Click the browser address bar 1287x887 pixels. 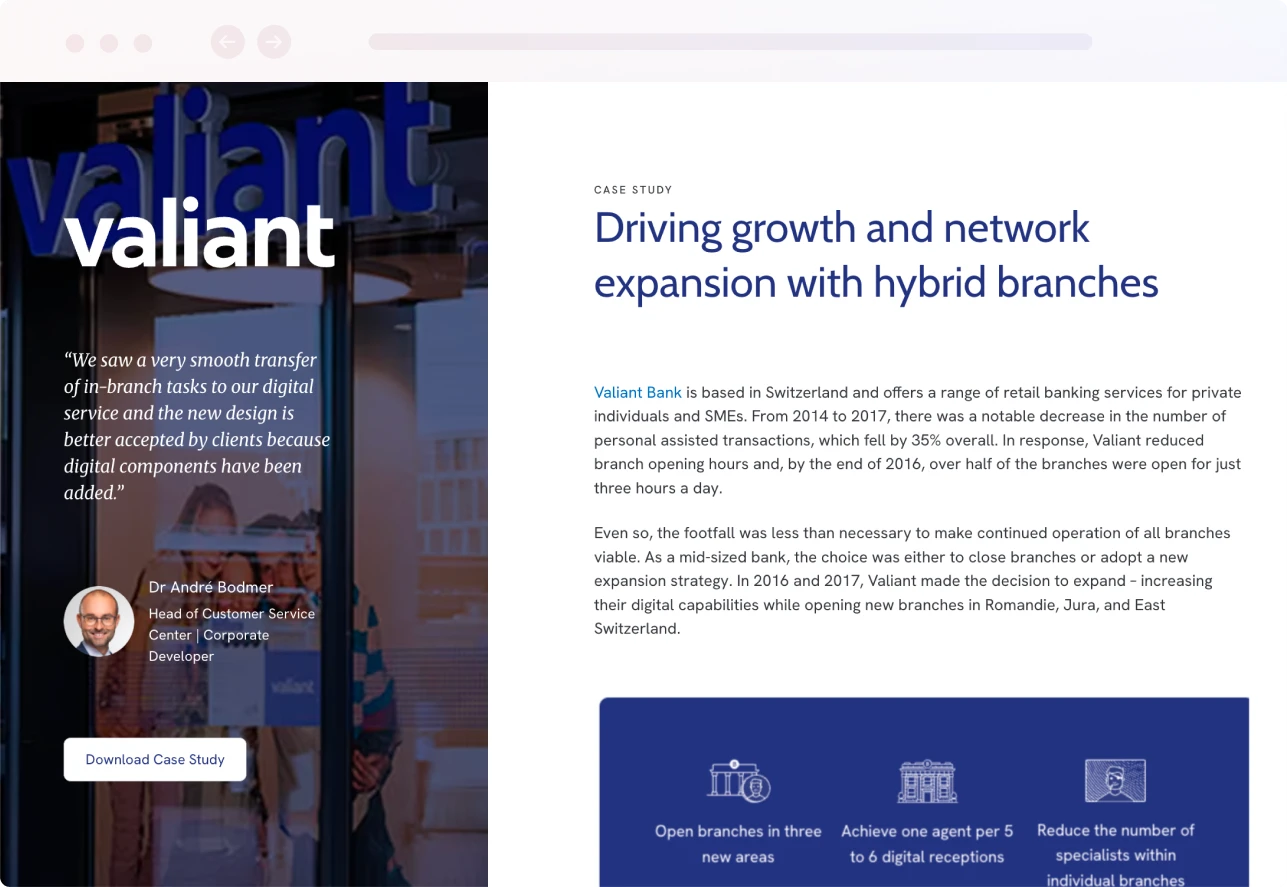[x=730, y=42]
